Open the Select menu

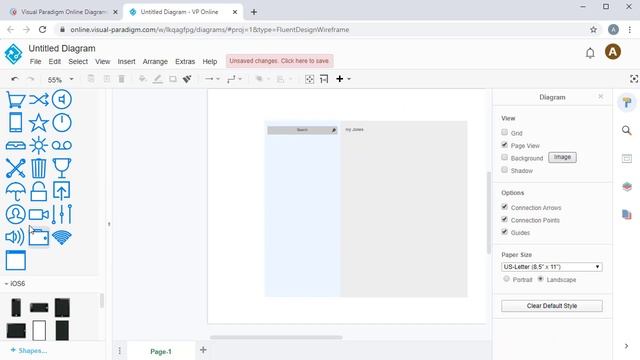(78, 62)
